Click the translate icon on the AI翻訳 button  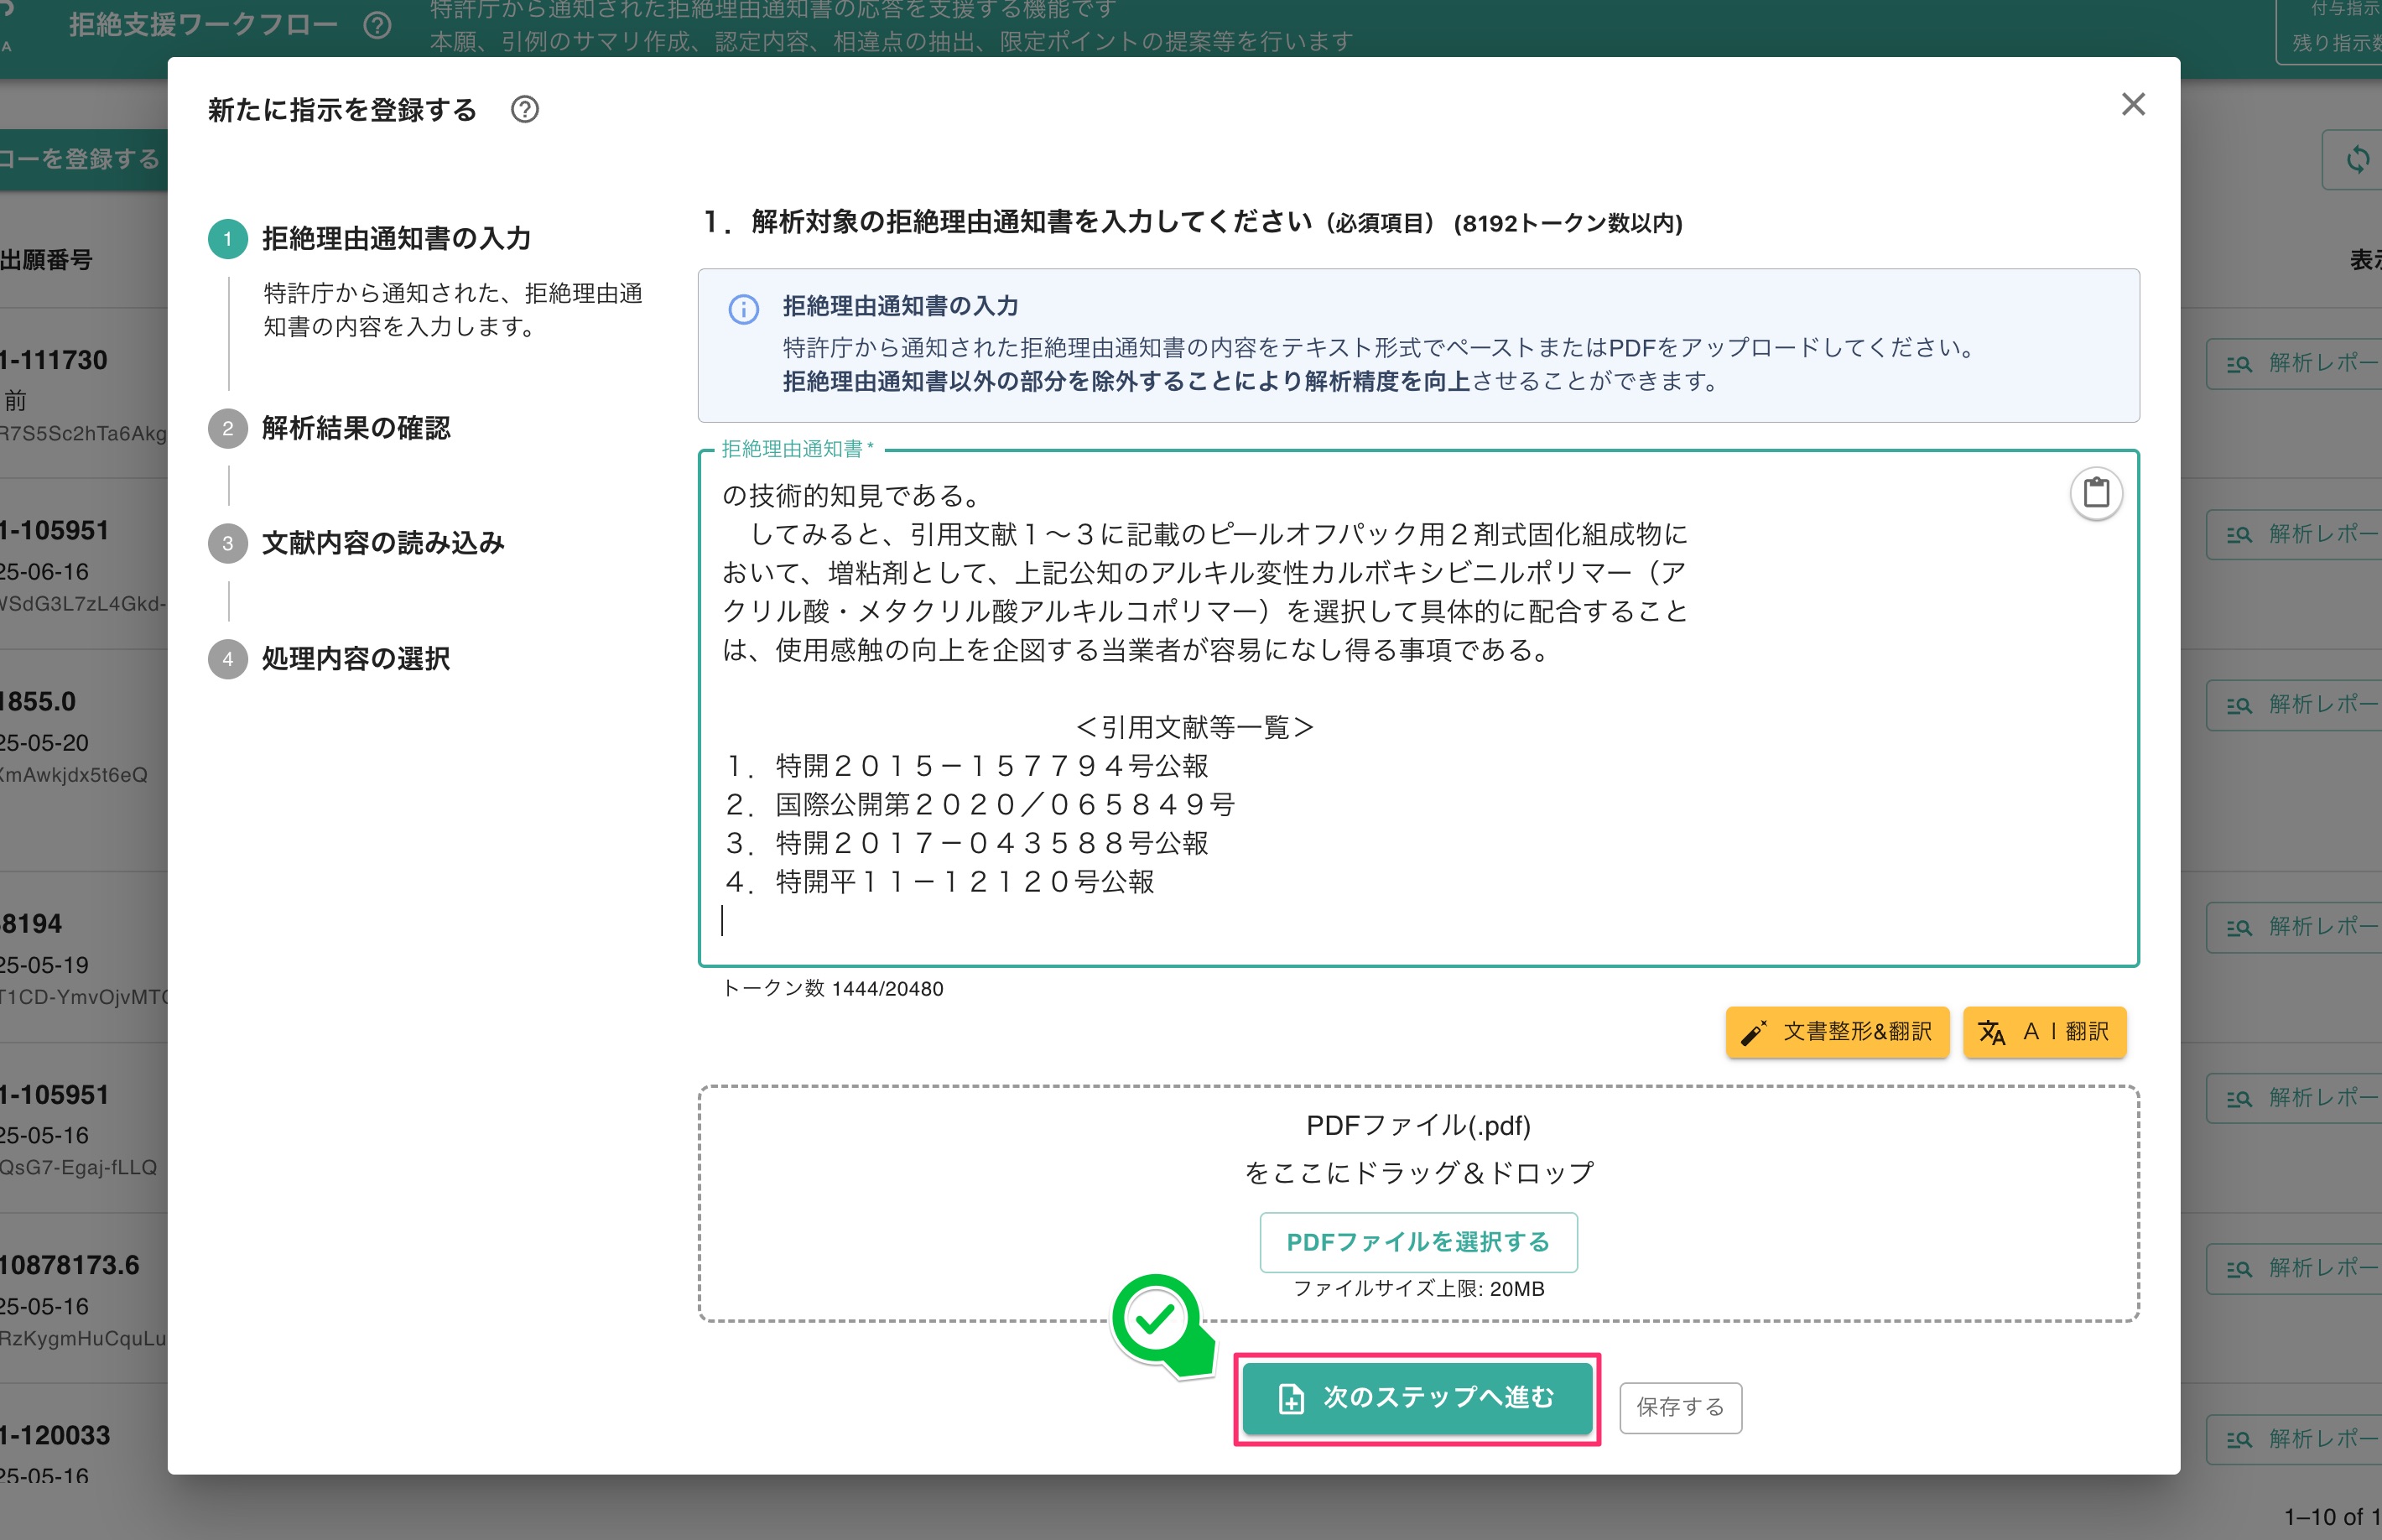[1994, 1032]
